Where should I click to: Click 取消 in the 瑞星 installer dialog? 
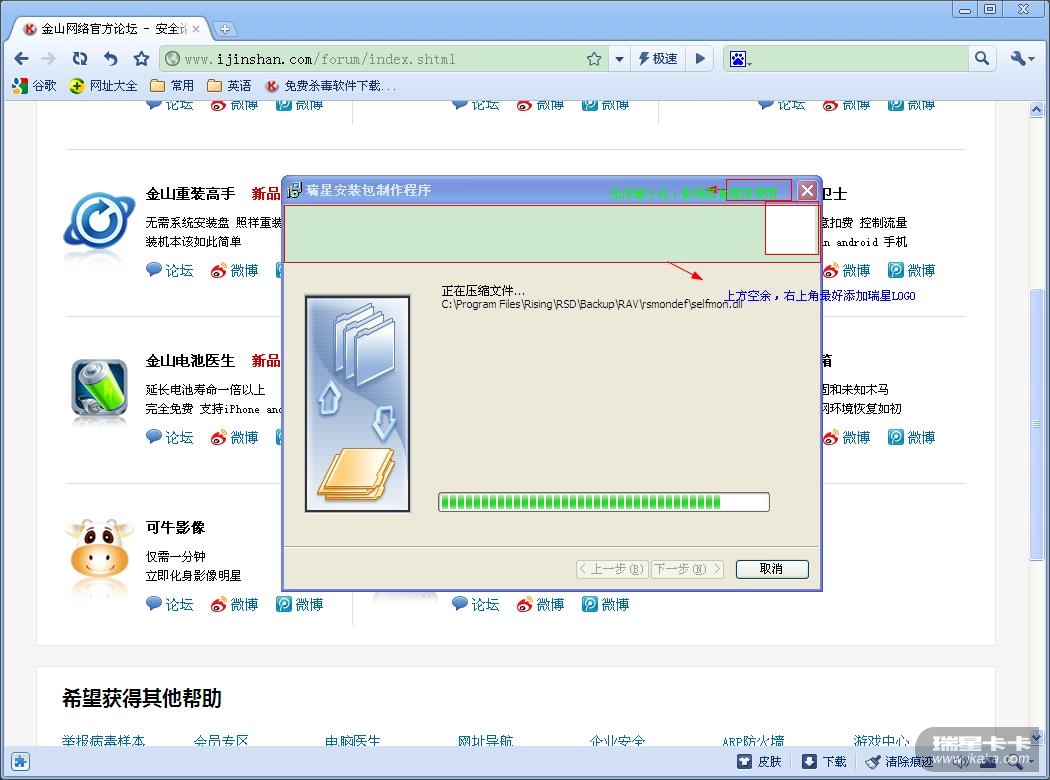772,568
